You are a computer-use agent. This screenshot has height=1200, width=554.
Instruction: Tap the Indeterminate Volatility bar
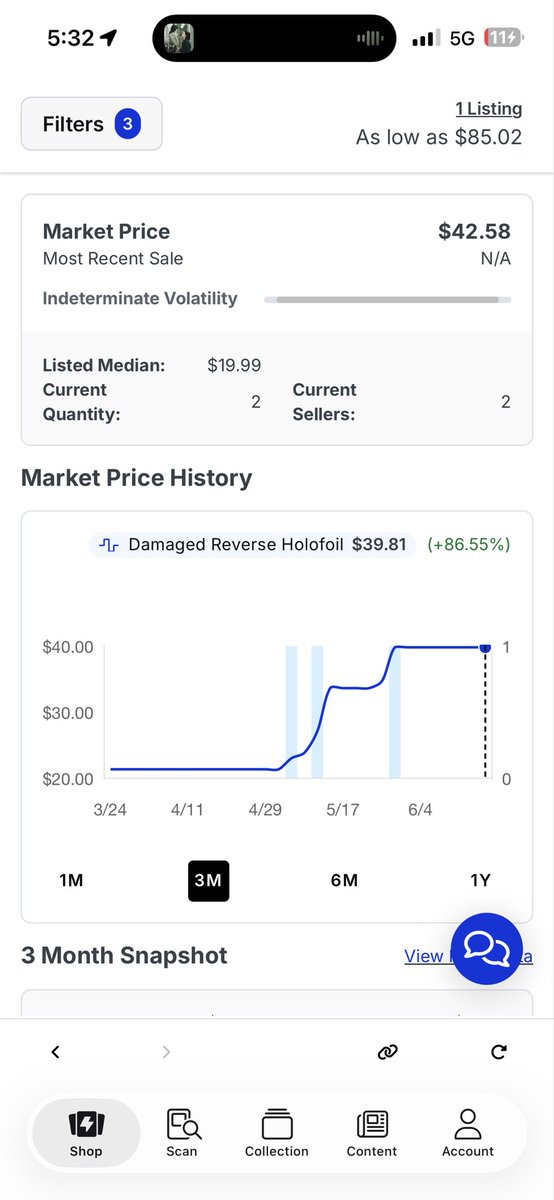pyautogui.click(x=387, y=298)
